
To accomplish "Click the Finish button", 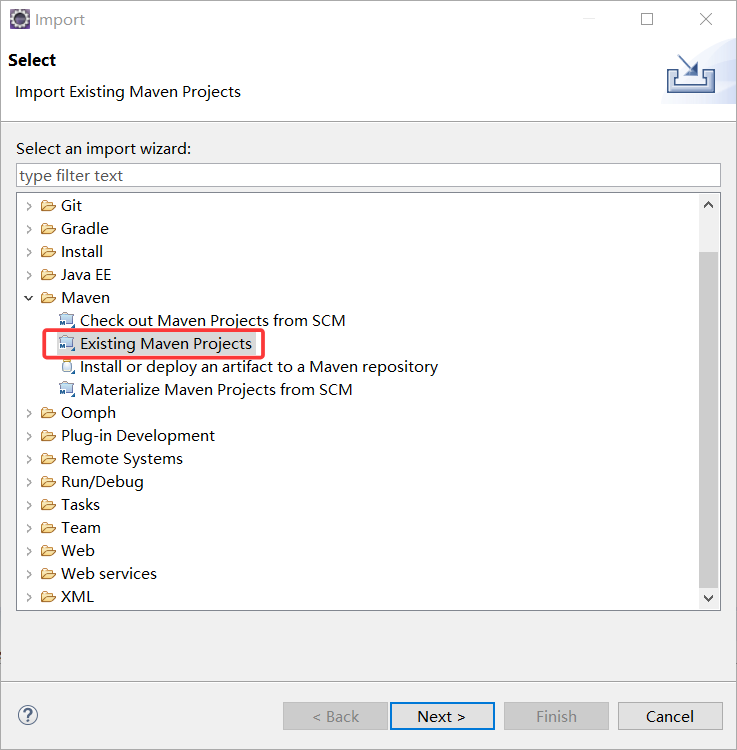I will point(556,716).
